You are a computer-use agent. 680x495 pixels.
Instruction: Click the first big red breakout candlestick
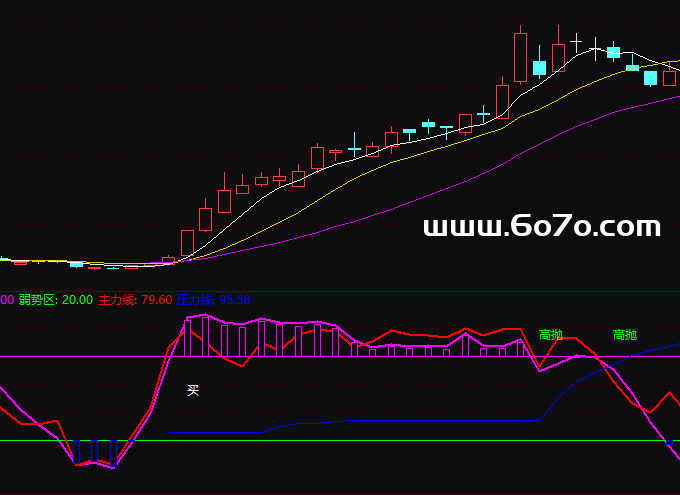click(x=187, y=242)
